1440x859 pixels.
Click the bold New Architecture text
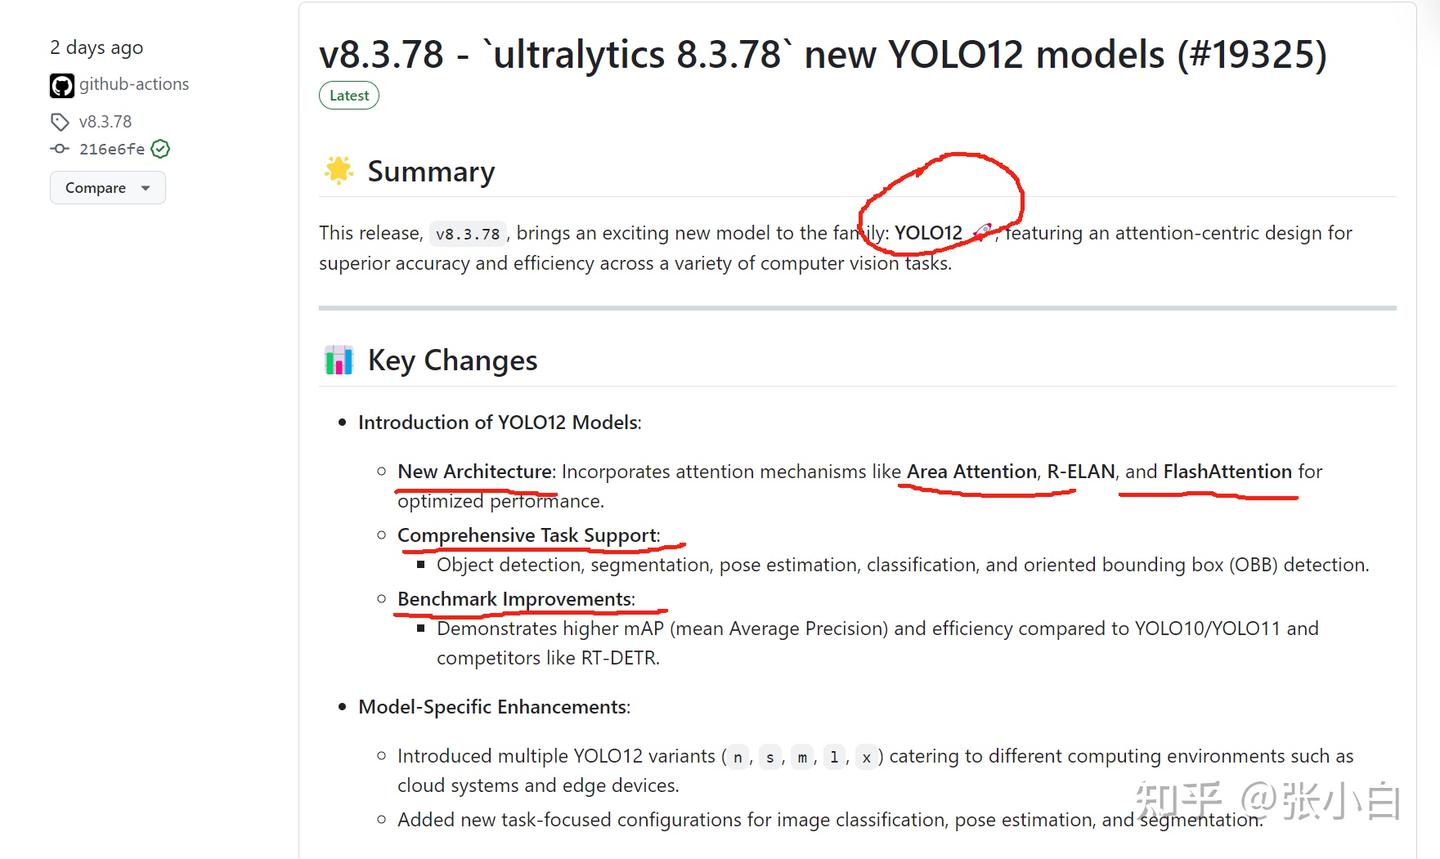click(475, 471)
